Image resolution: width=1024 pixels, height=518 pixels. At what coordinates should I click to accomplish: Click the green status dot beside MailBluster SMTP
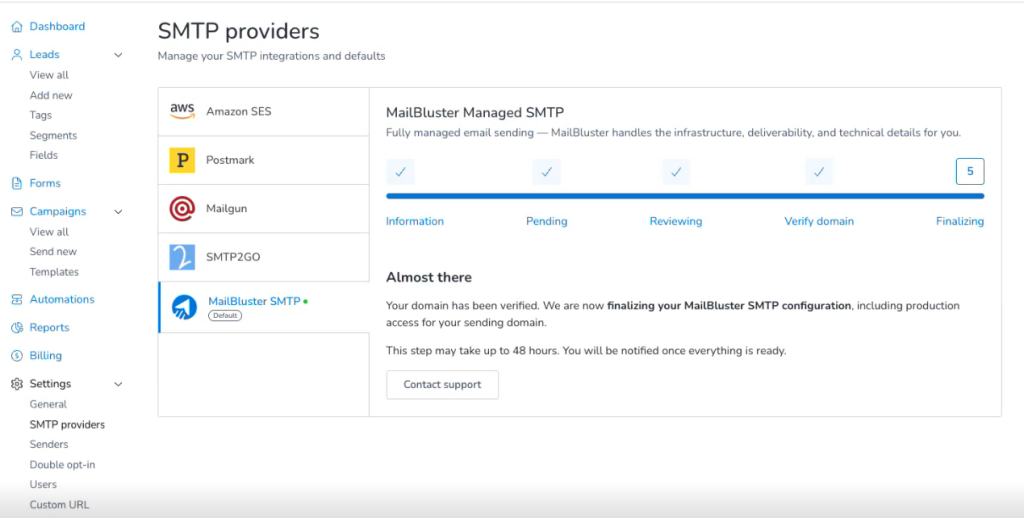pos(306,302)
